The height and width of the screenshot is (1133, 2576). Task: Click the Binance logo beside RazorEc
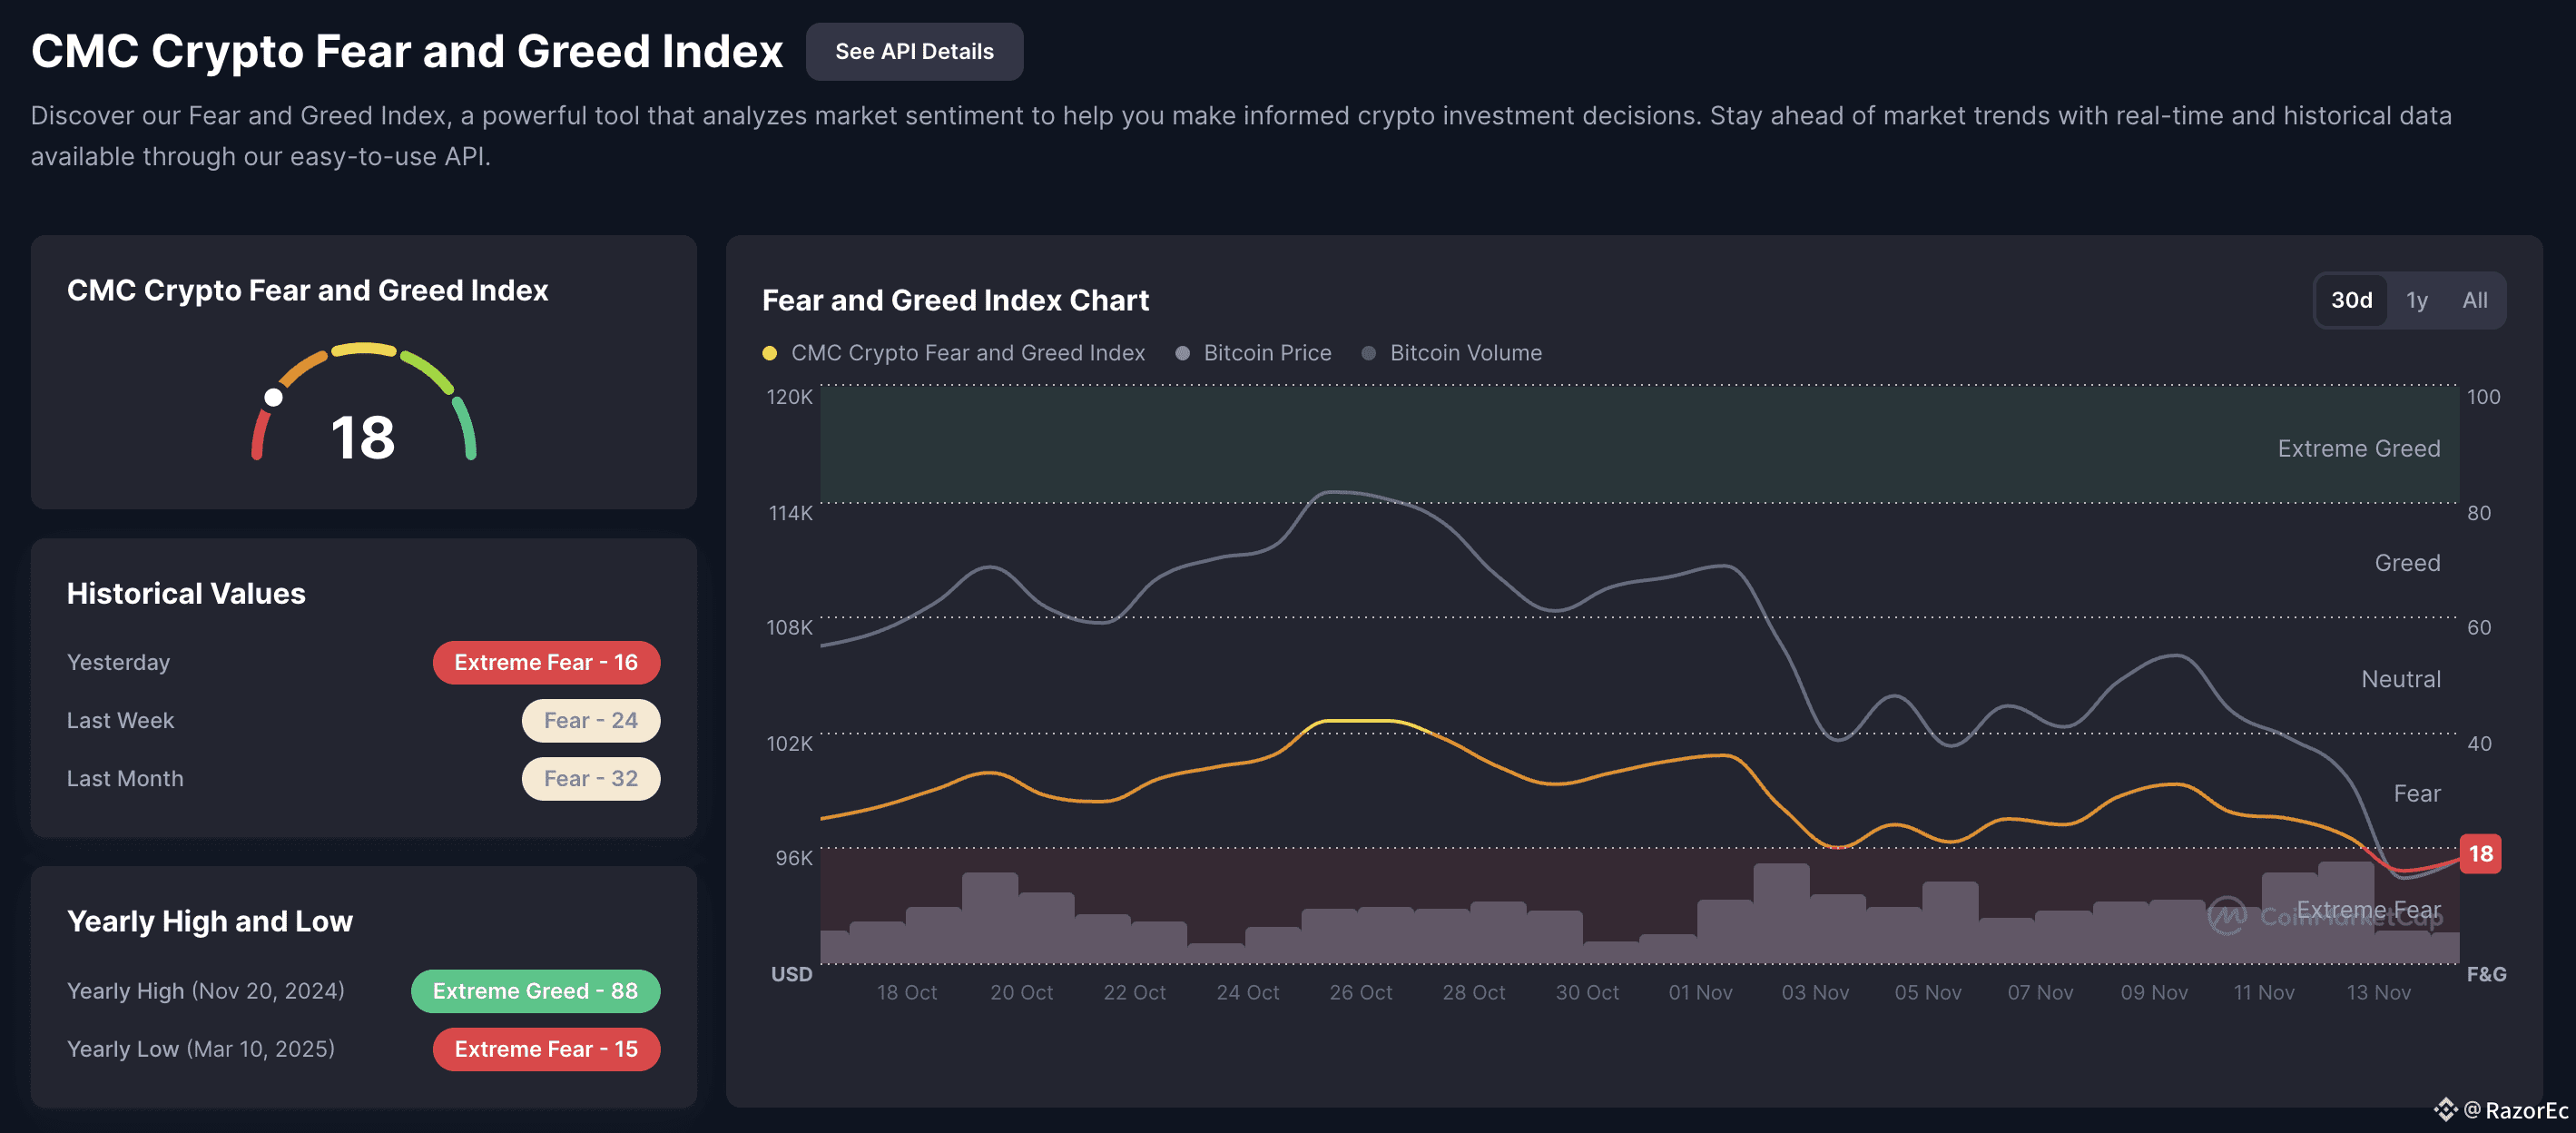(2446, 1109)
